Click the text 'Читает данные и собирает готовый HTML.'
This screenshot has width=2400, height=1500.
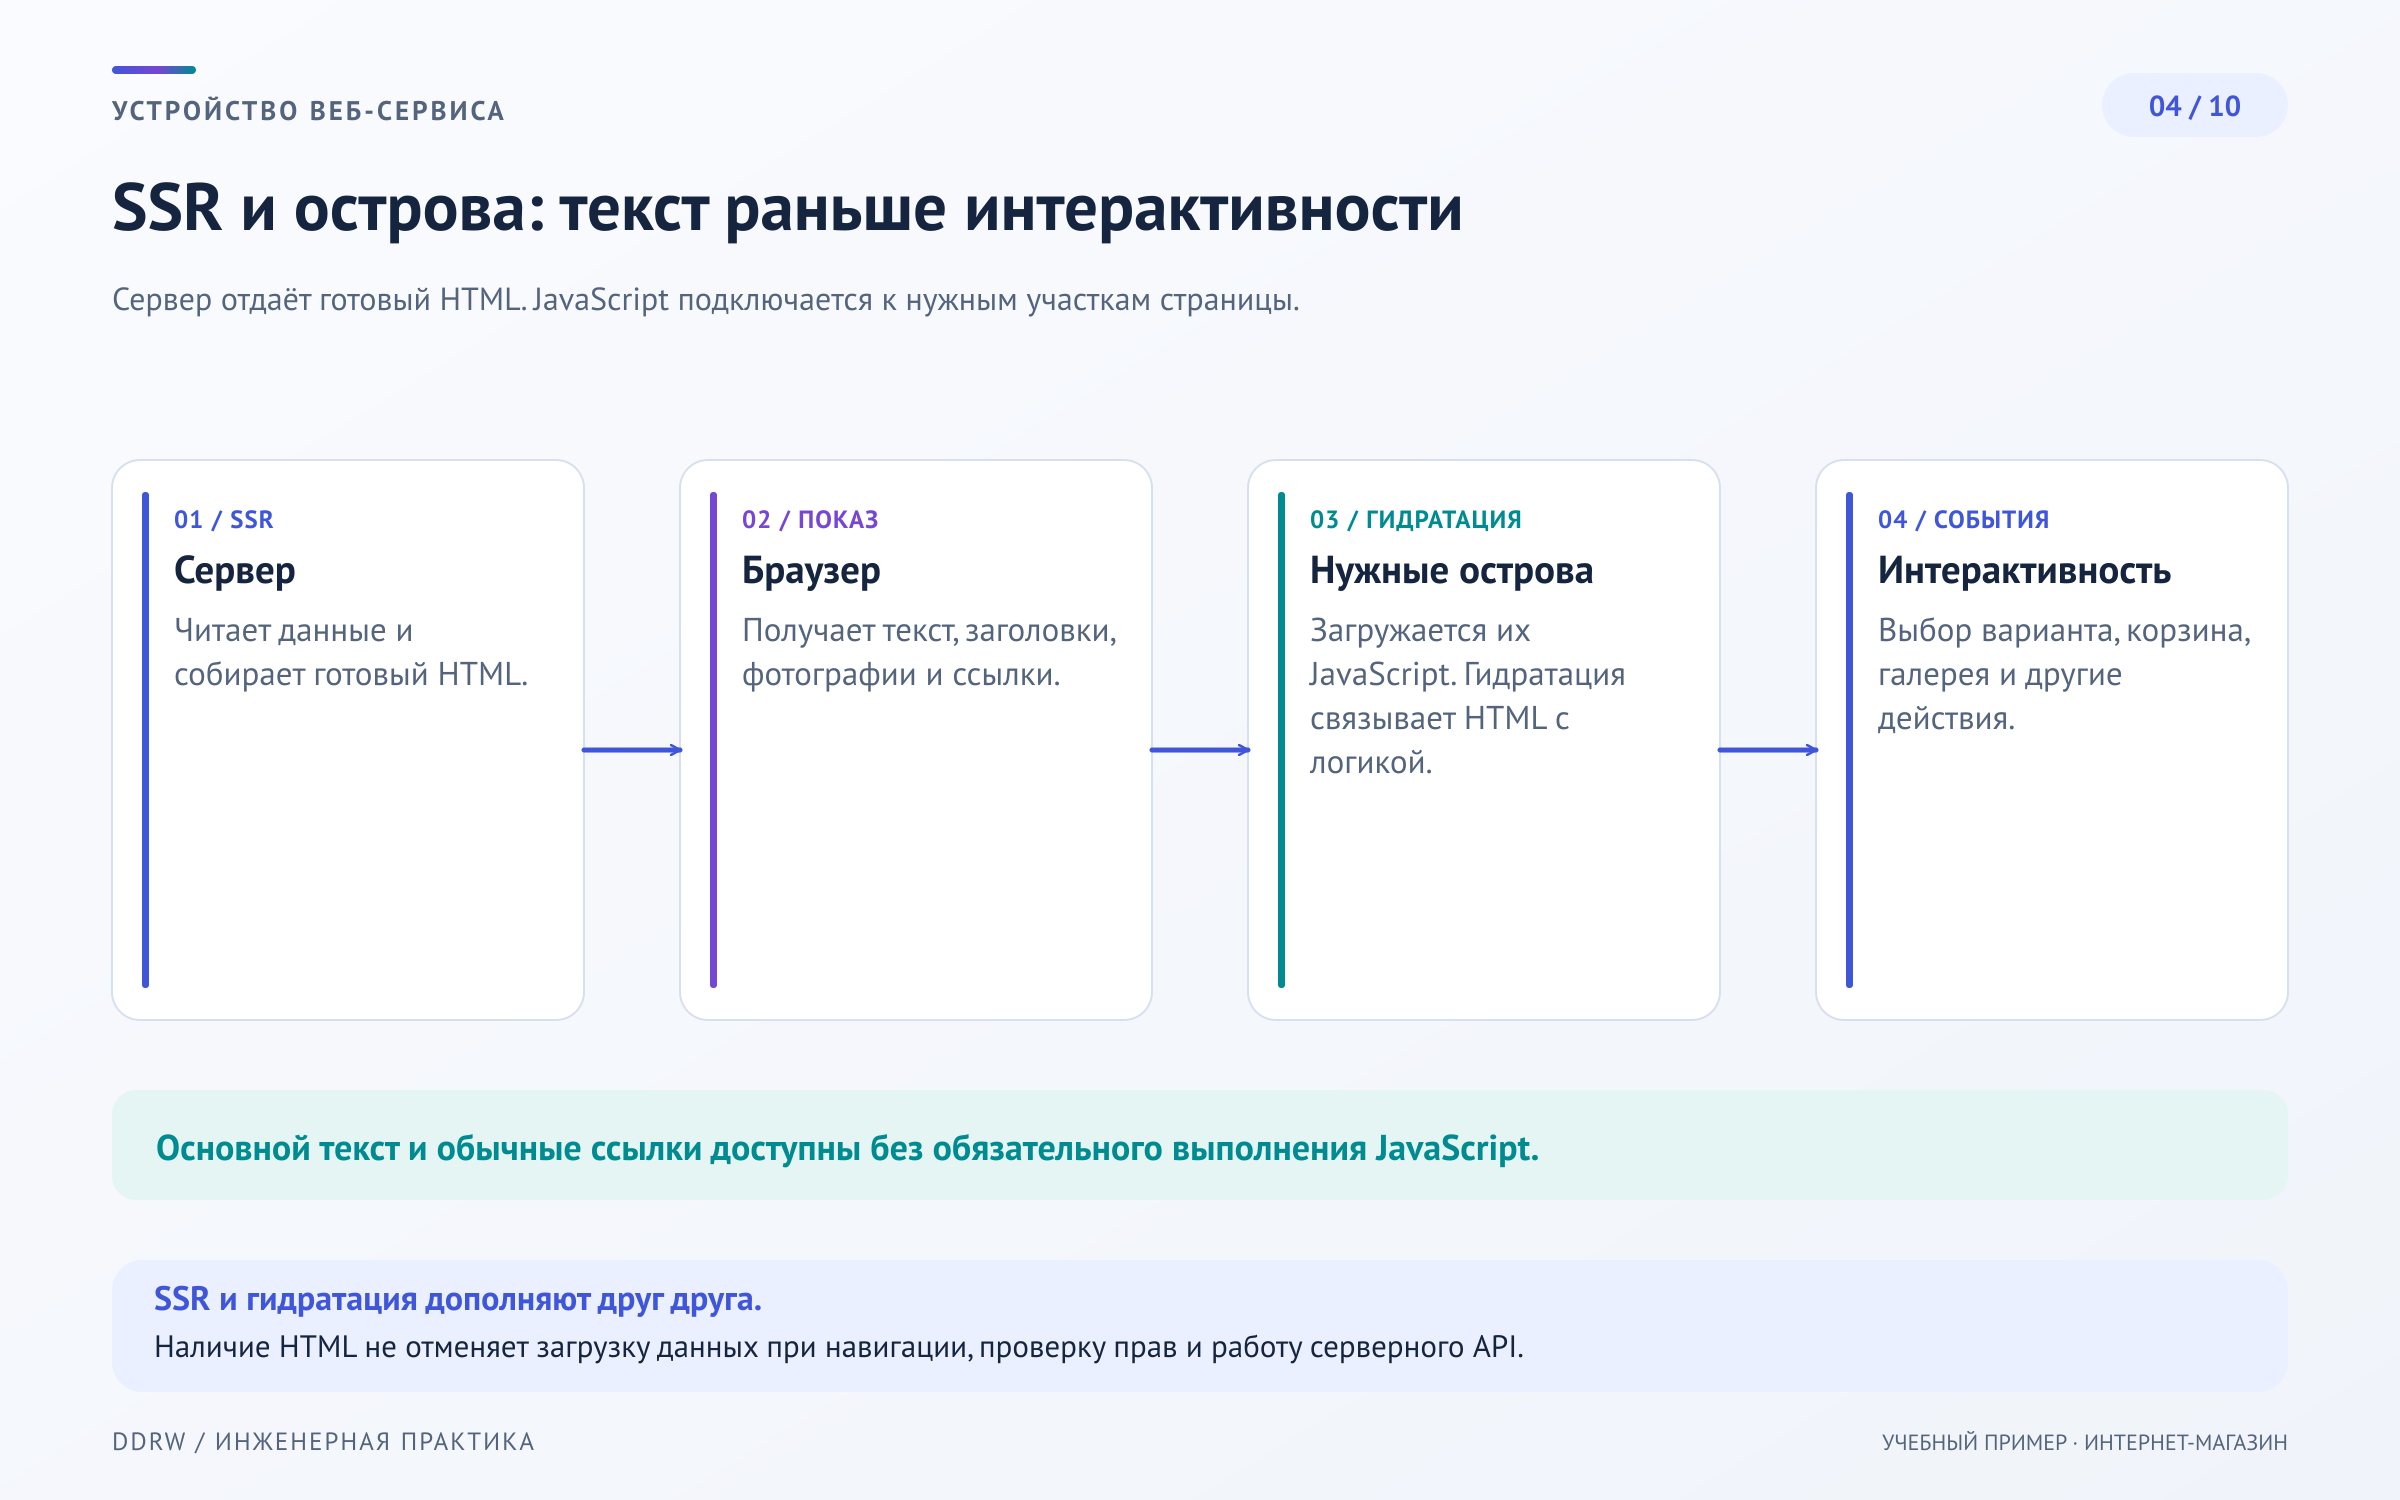coord(350,652)
